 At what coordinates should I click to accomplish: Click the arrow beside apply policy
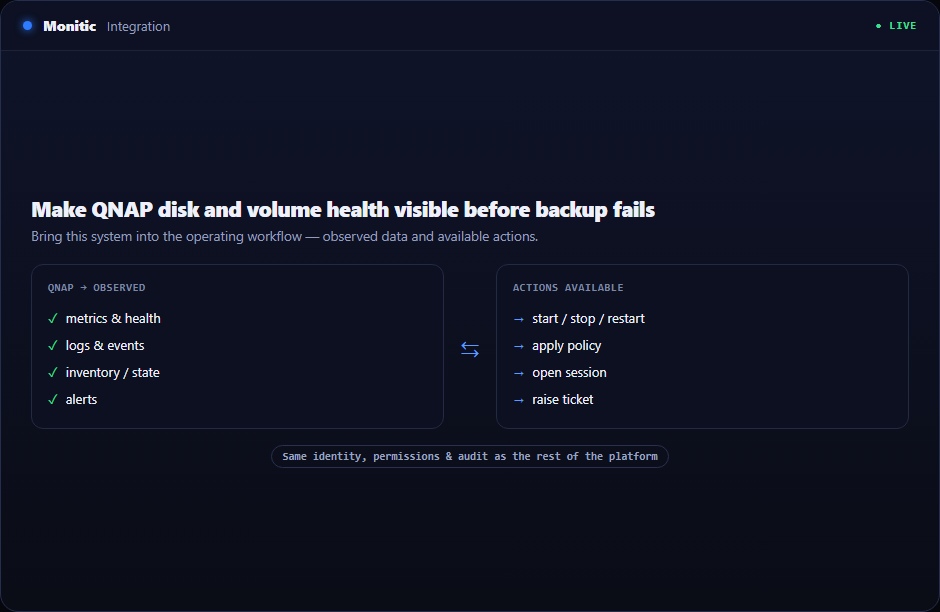point(519,346)
